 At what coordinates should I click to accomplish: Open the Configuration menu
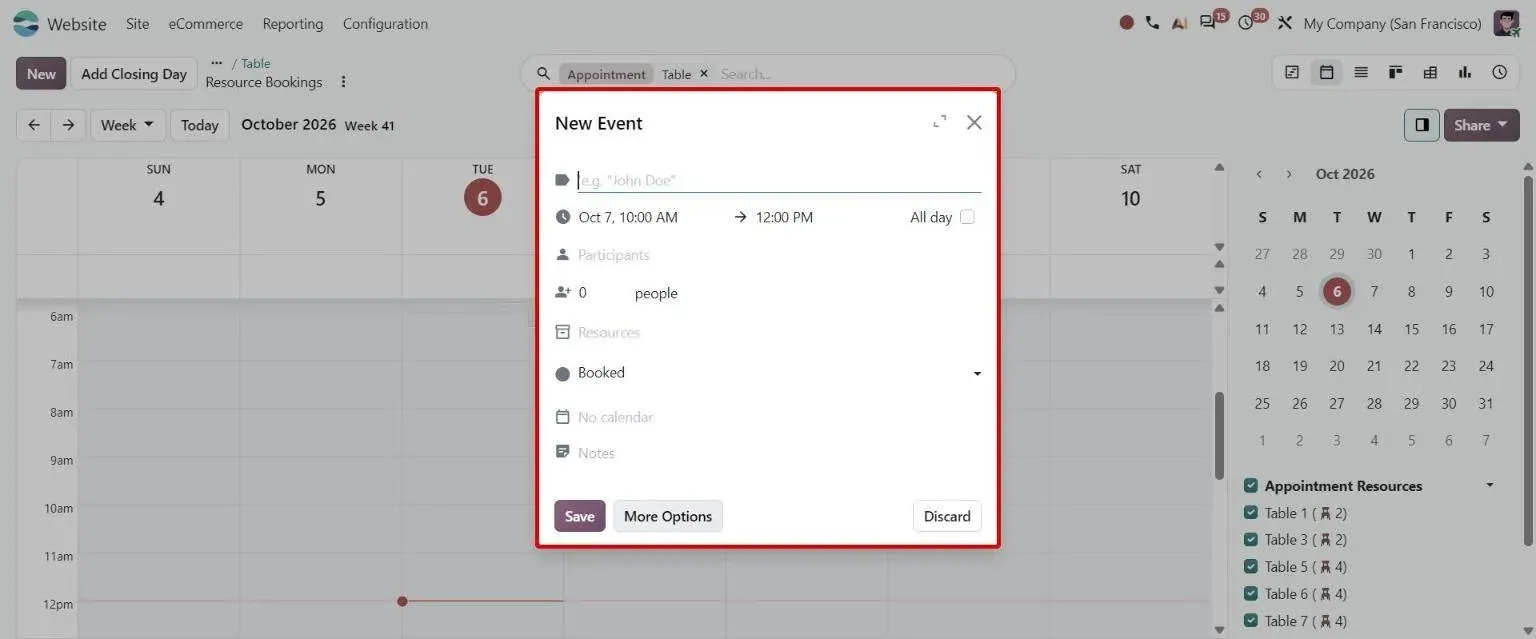(385, 24)
